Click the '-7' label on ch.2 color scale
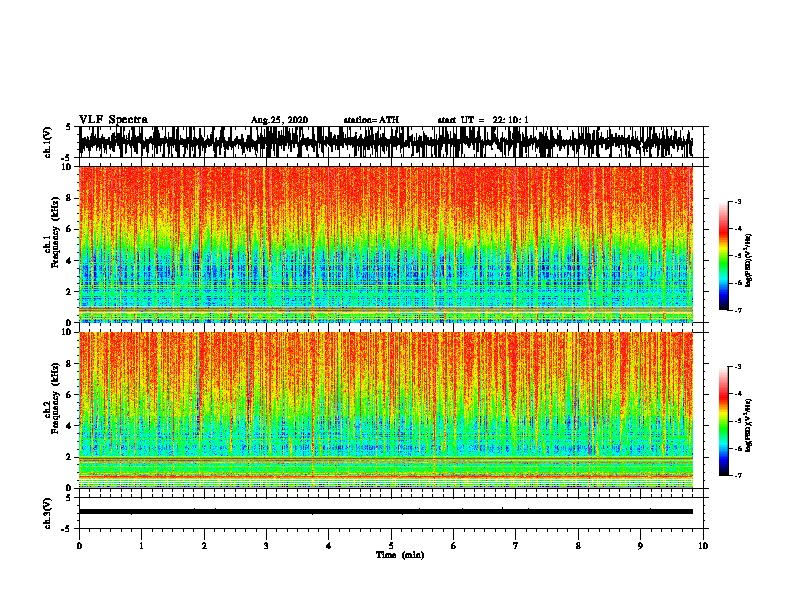This screenshot has height=612, width=792. (x=737, y=476)
